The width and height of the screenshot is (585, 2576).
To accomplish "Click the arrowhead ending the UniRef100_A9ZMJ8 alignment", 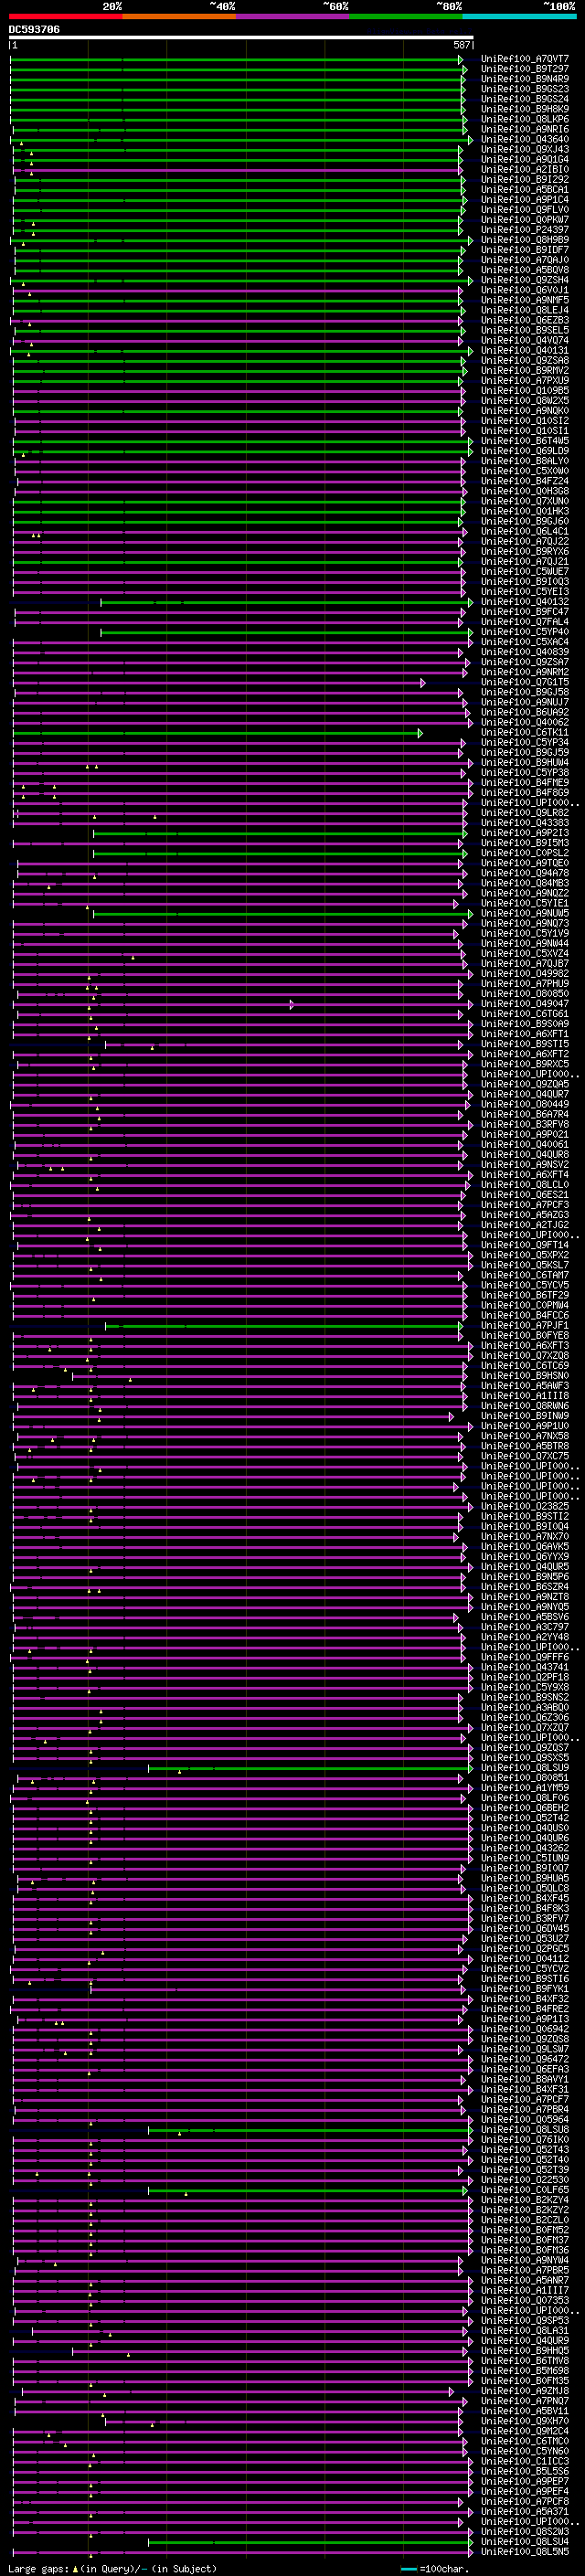I will [x=452, y=2392].
